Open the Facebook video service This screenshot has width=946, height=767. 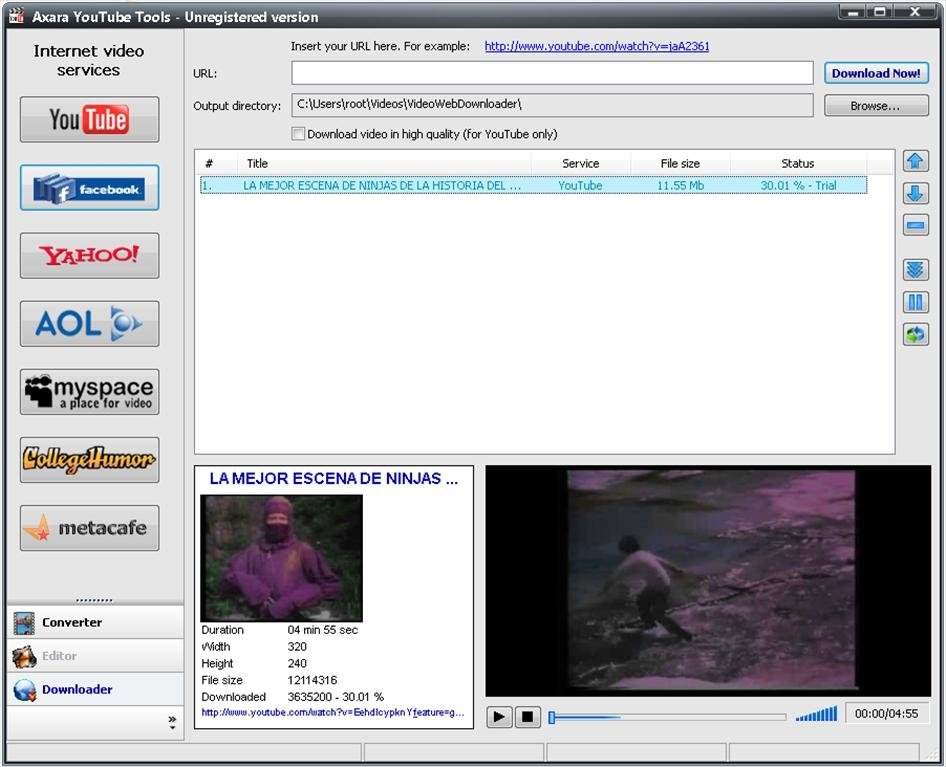(x=89, y=188)
